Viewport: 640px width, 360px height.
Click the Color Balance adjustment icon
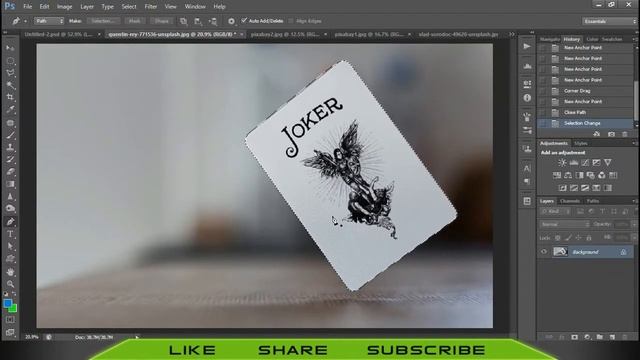pos(568,176)
